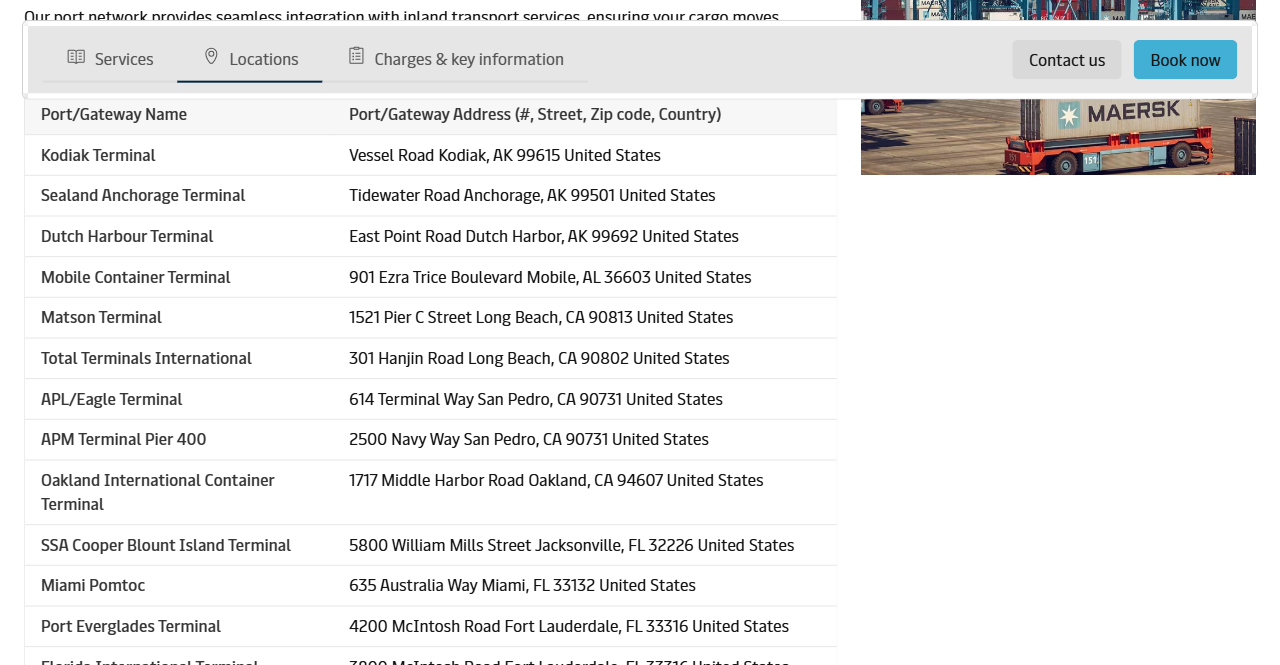Open the Services tab

[110, 59]
